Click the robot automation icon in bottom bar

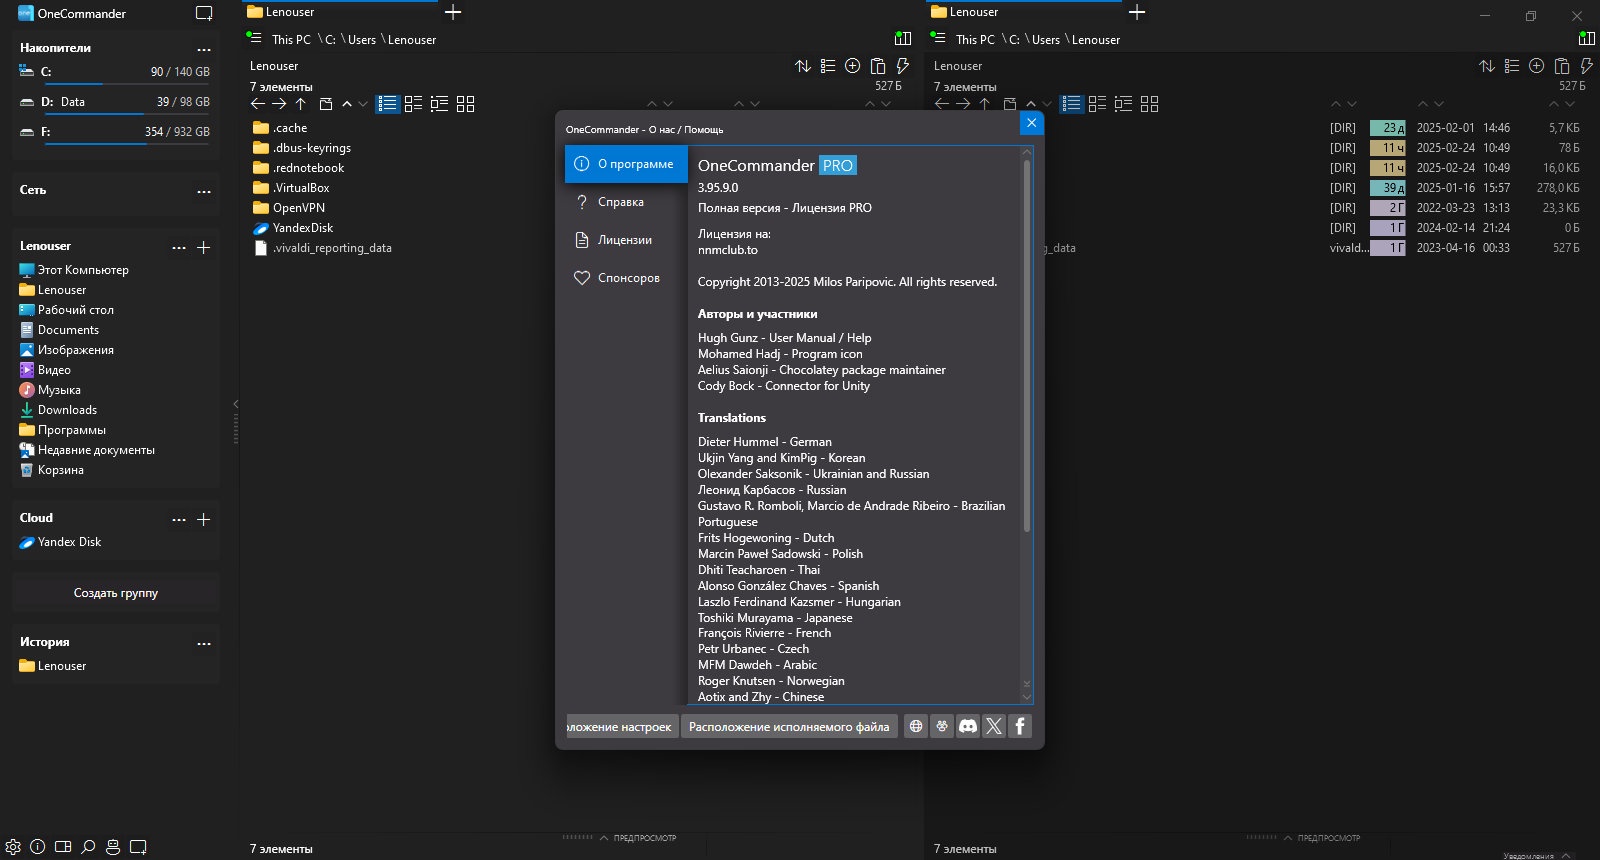point(113,846)
